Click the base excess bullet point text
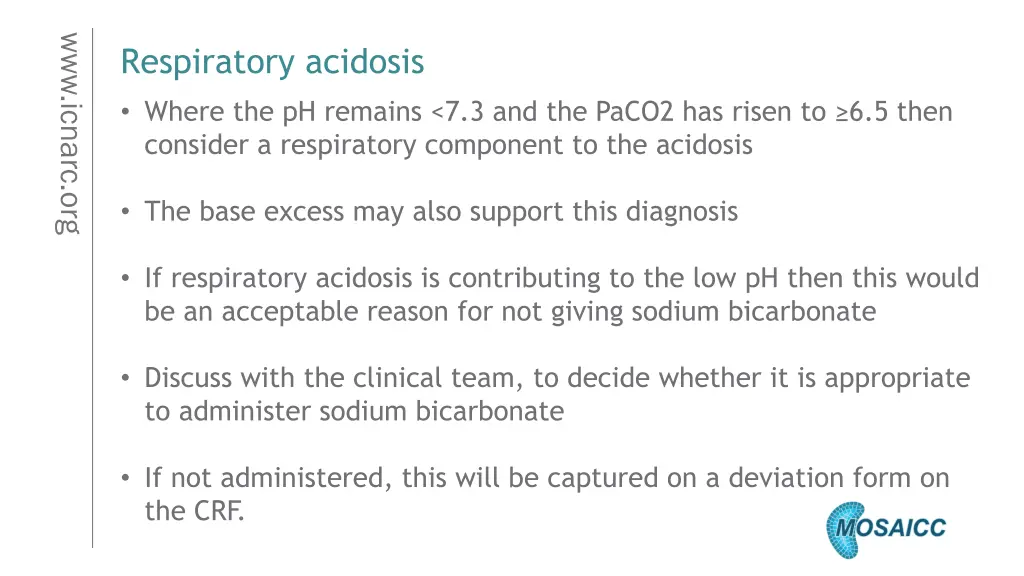Image resolution: width=1024 pixels, height=576 pixels. (x=441, y=212)
